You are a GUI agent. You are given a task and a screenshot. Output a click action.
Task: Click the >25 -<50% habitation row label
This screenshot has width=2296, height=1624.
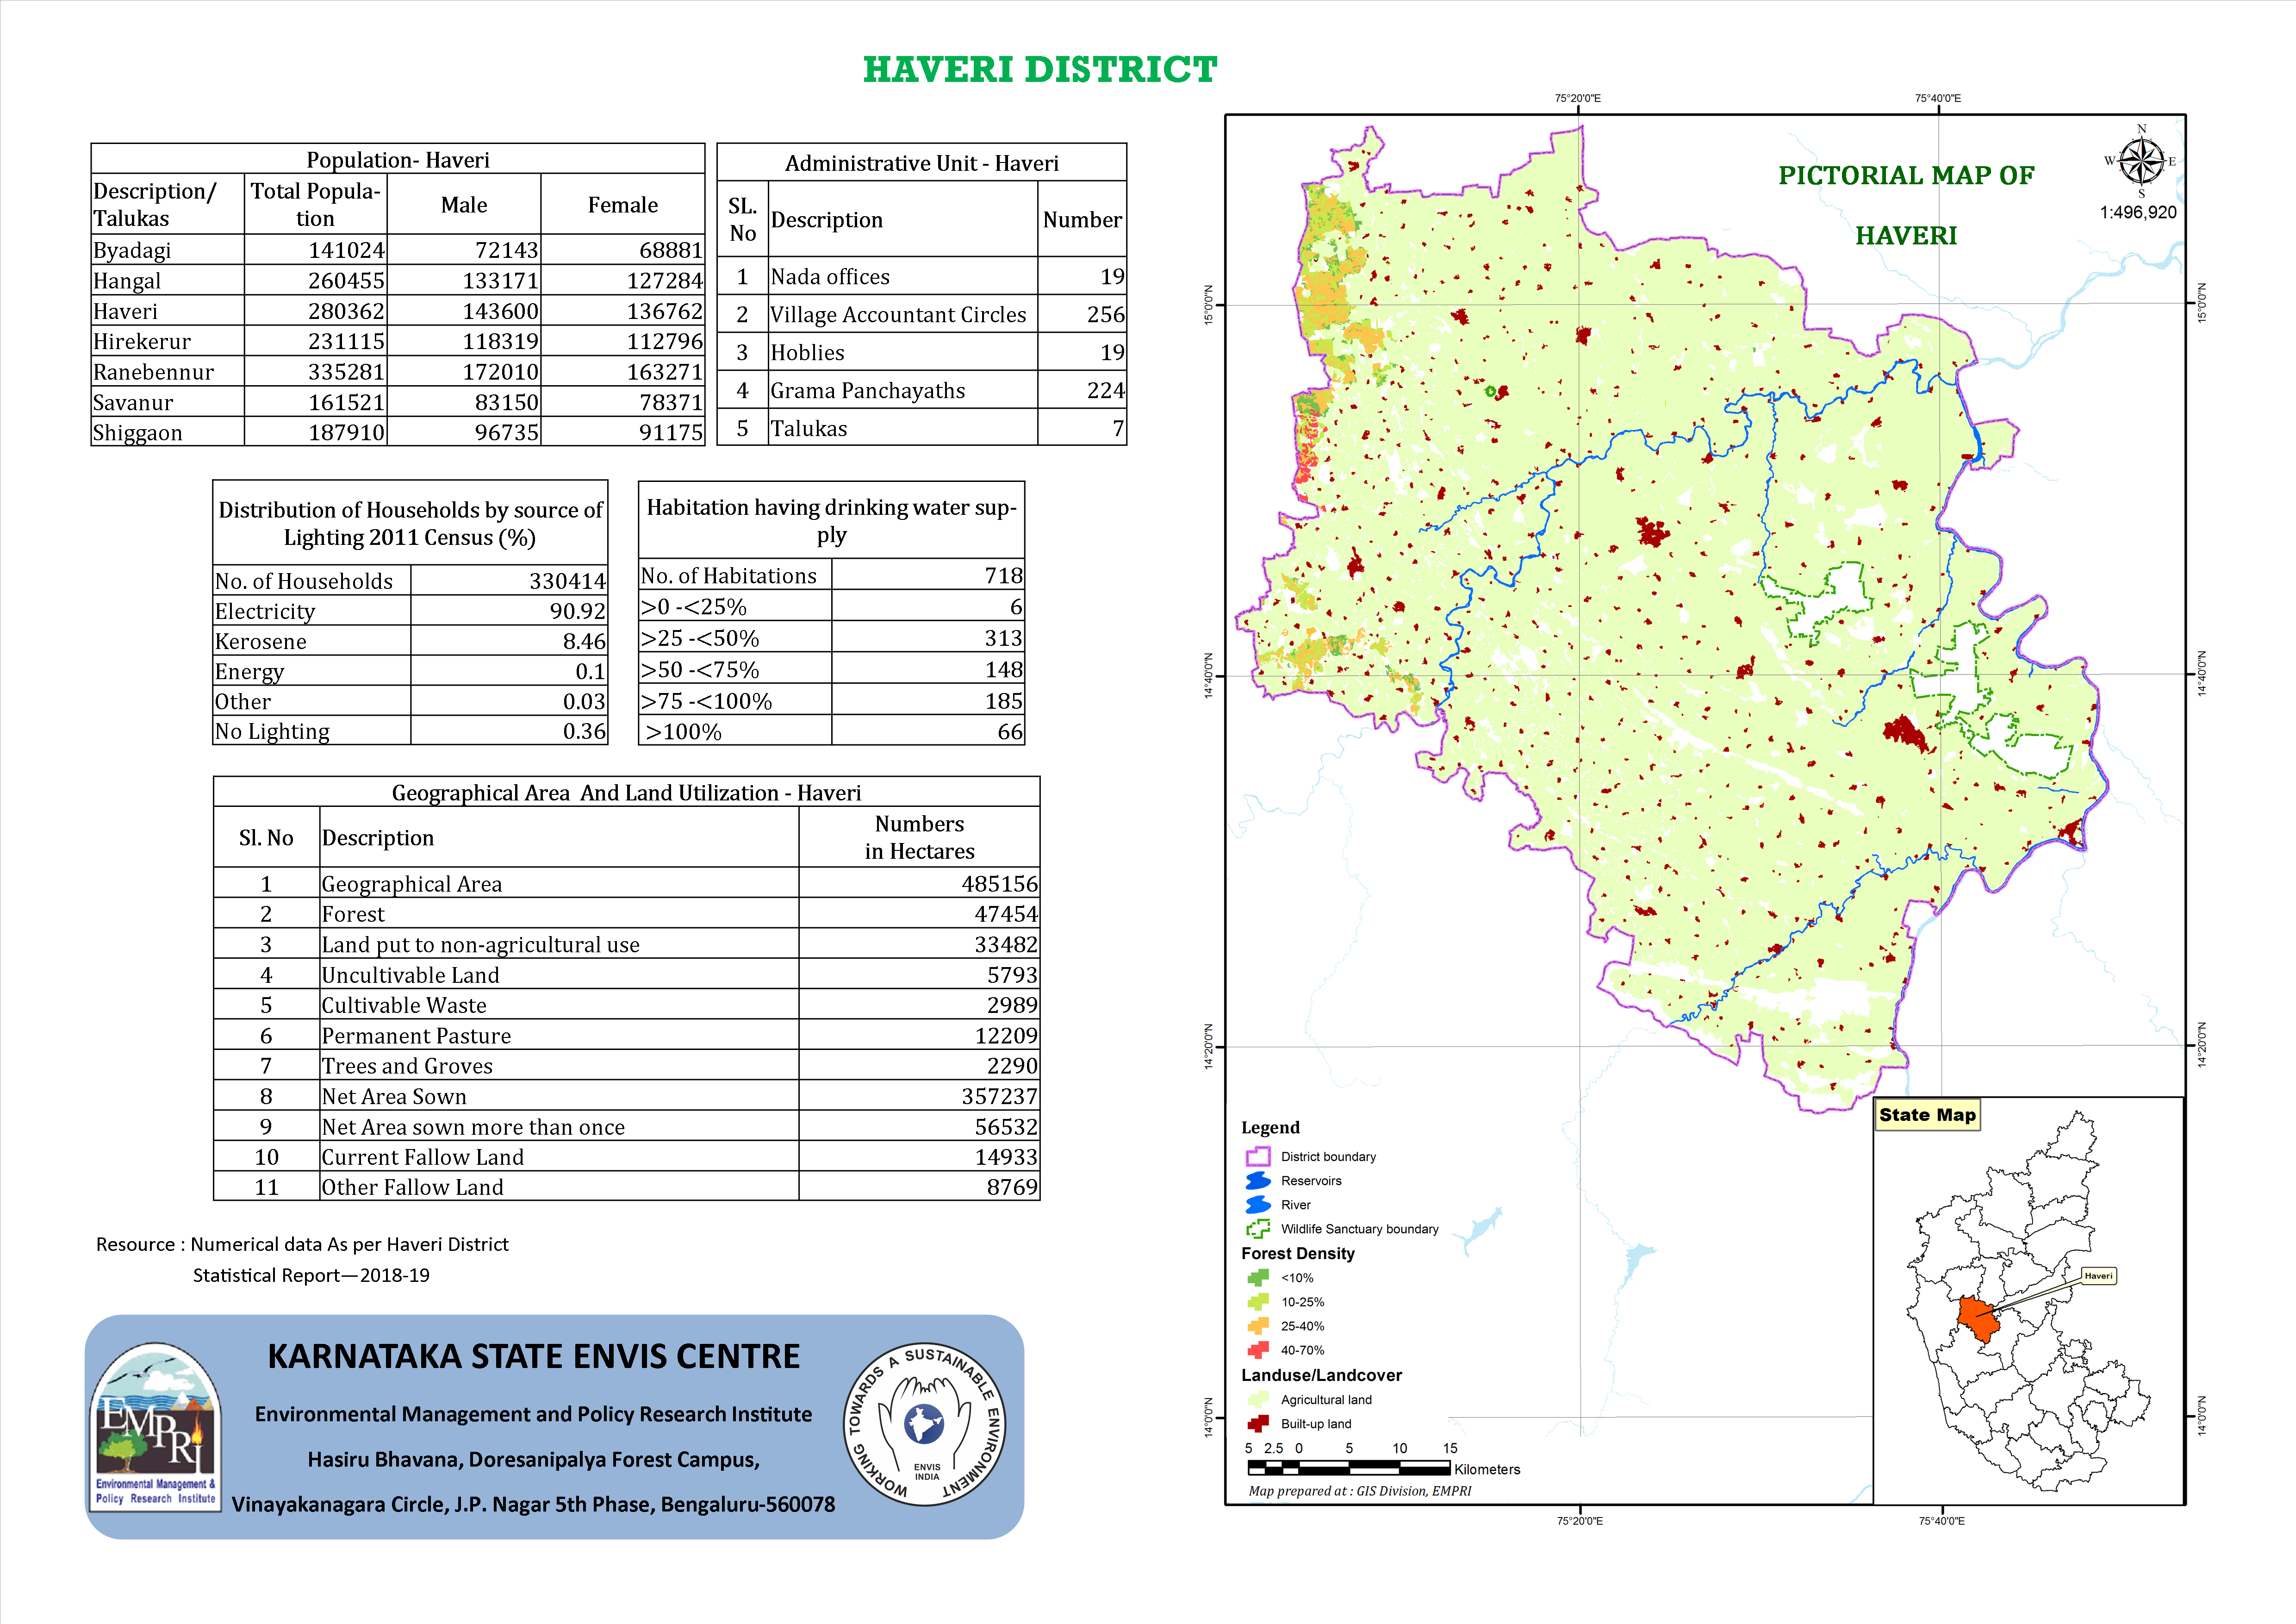(699, 639)
